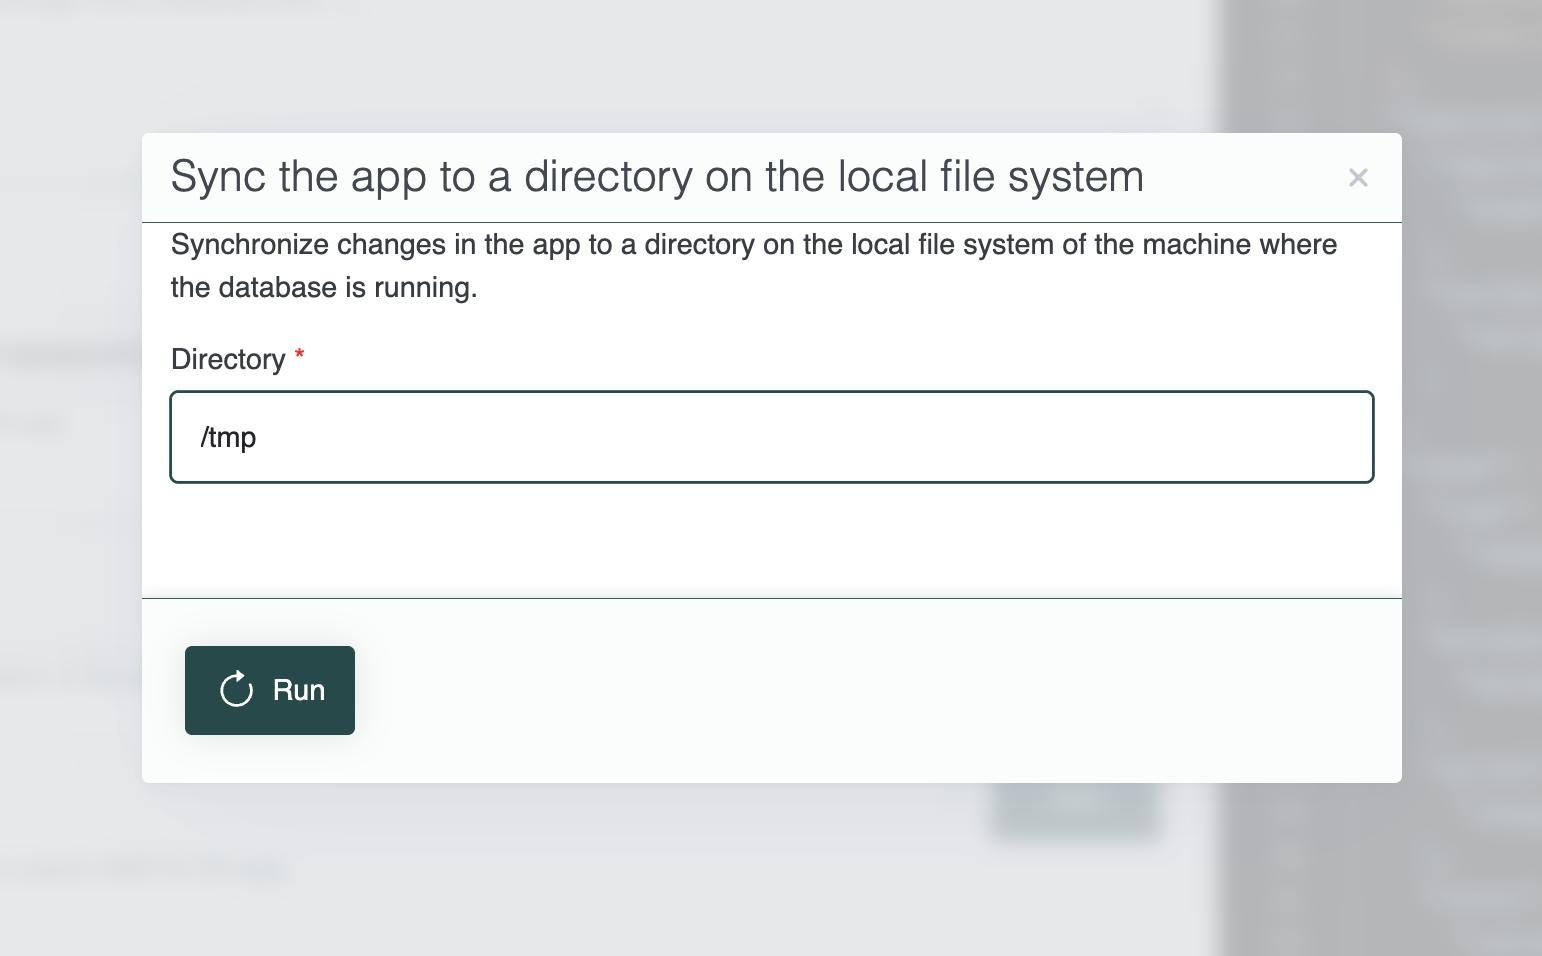Close the sync dialog with the X
Image resolution: width=1542 pixels, height=956 pixels.
click(x=1358, y=178)
